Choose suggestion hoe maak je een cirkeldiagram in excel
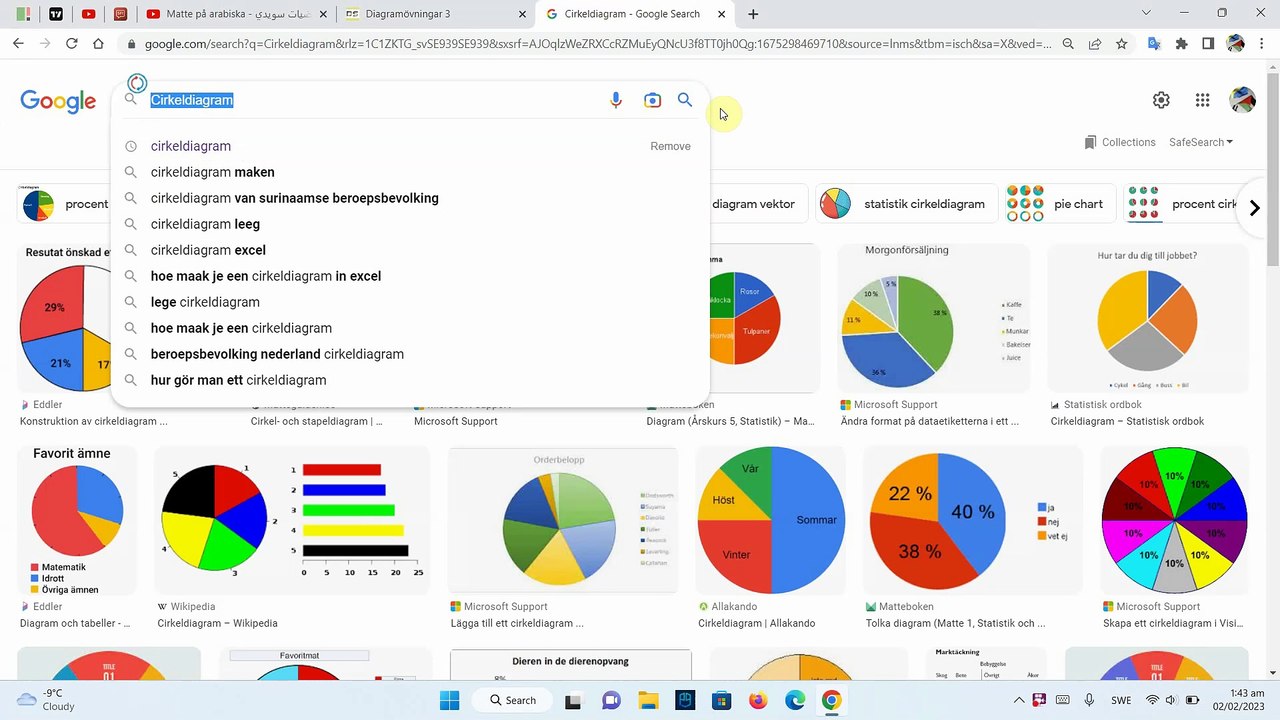Viewport: 1280px width, 720px height. click(410, 276)
